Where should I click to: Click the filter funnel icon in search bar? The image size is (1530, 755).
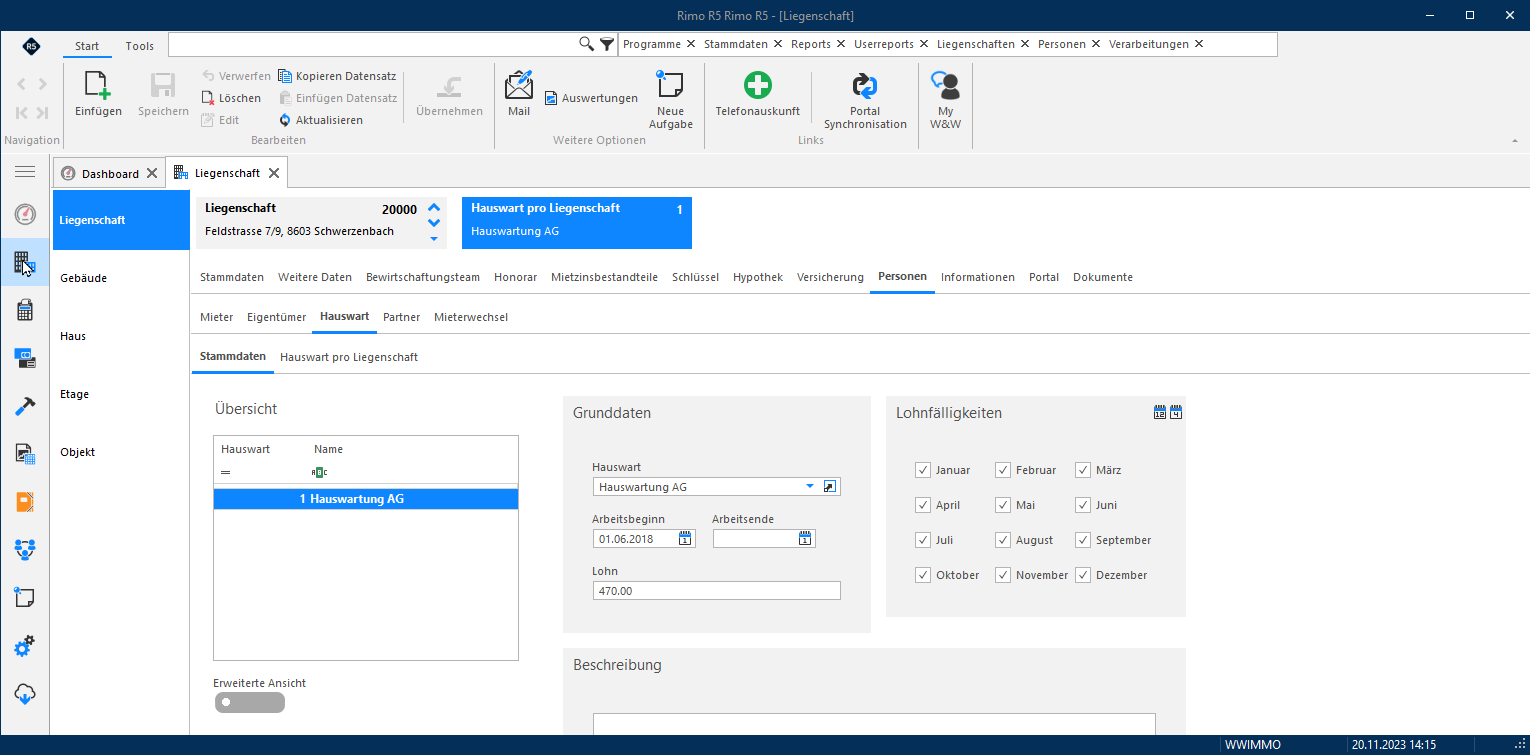607,44
